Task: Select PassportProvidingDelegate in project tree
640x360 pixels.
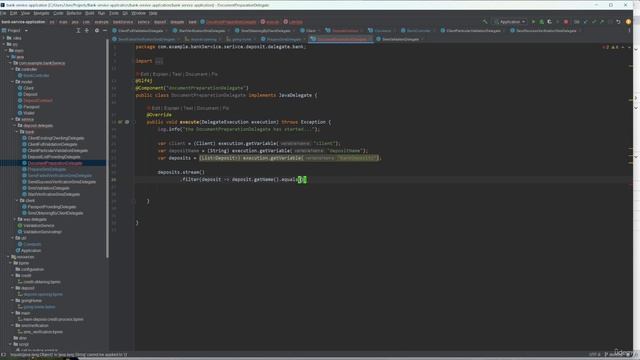Action: [x=52, y=207]
